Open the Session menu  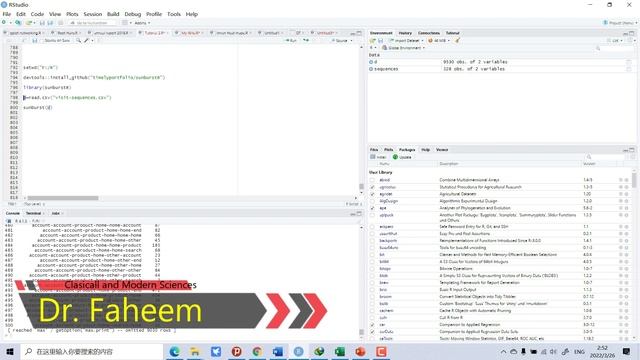click(93, 14)
